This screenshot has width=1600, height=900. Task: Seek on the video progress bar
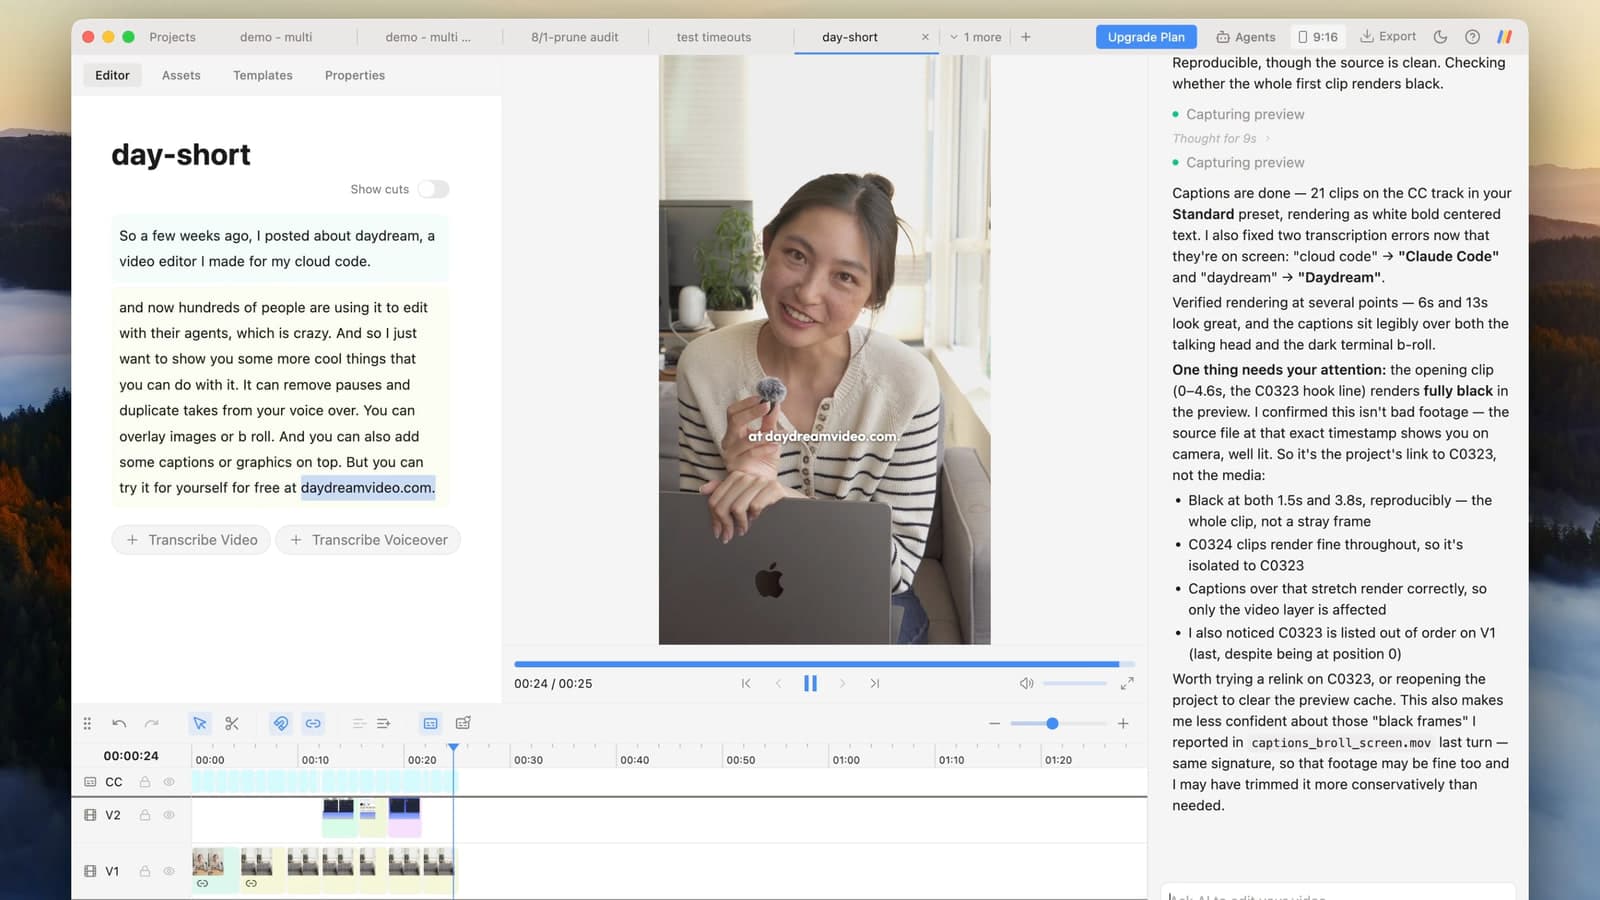click(x=824, y=664)
